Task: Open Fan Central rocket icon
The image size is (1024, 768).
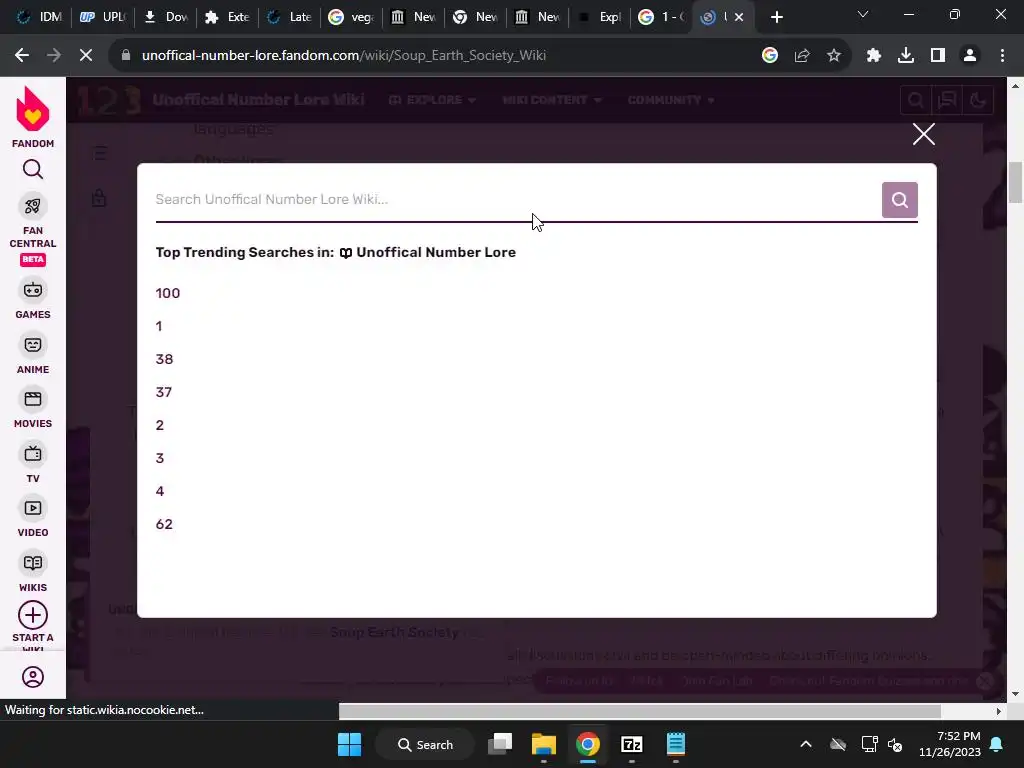Action: coord(33,207)
